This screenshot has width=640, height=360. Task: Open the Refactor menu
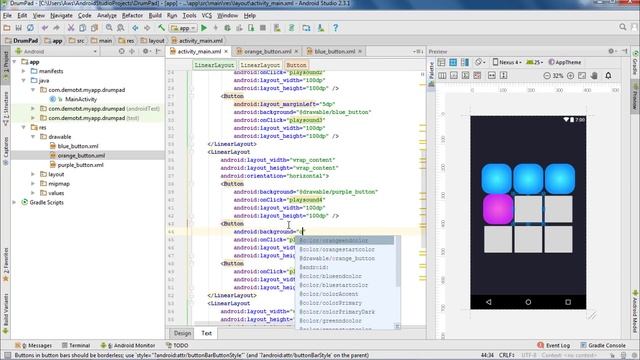pyautogui.click(x=132, y=16)
